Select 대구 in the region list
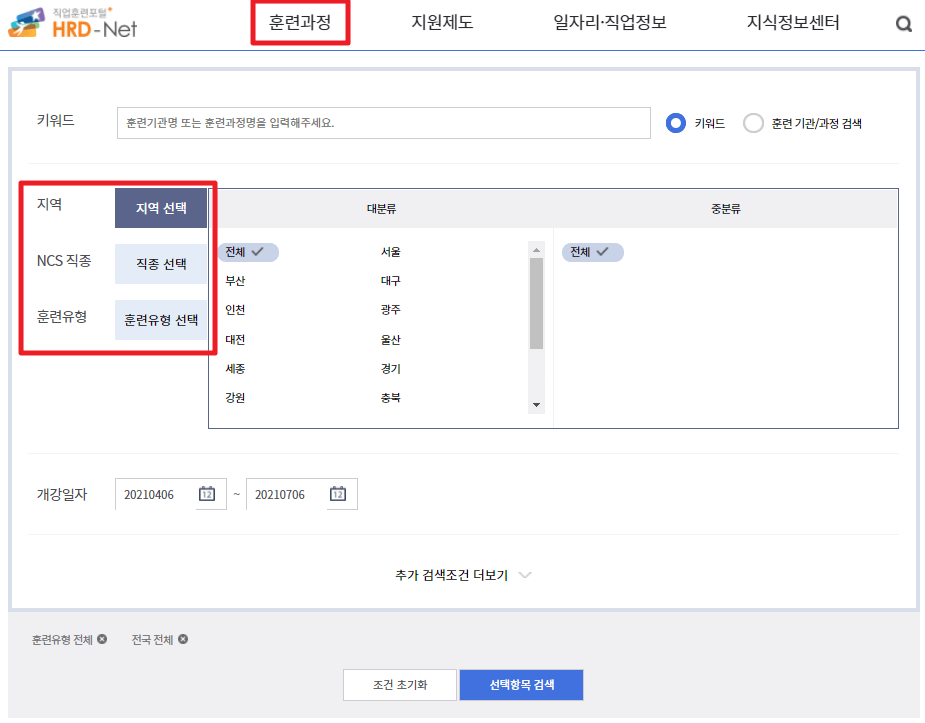 click(x=391, y=281)
